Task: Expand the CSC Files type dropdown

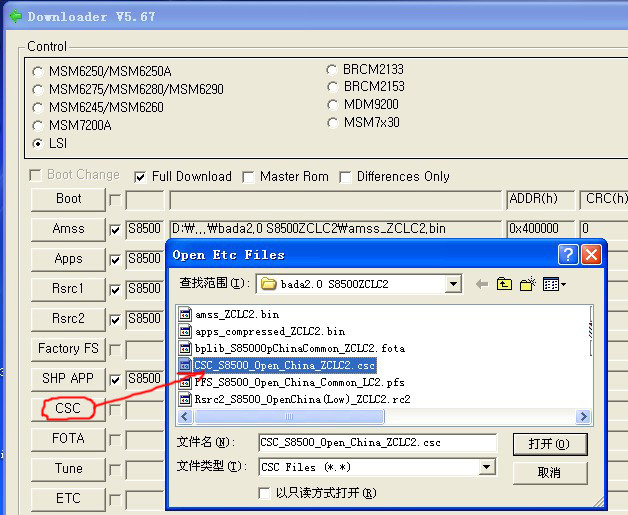Action: 486,467
